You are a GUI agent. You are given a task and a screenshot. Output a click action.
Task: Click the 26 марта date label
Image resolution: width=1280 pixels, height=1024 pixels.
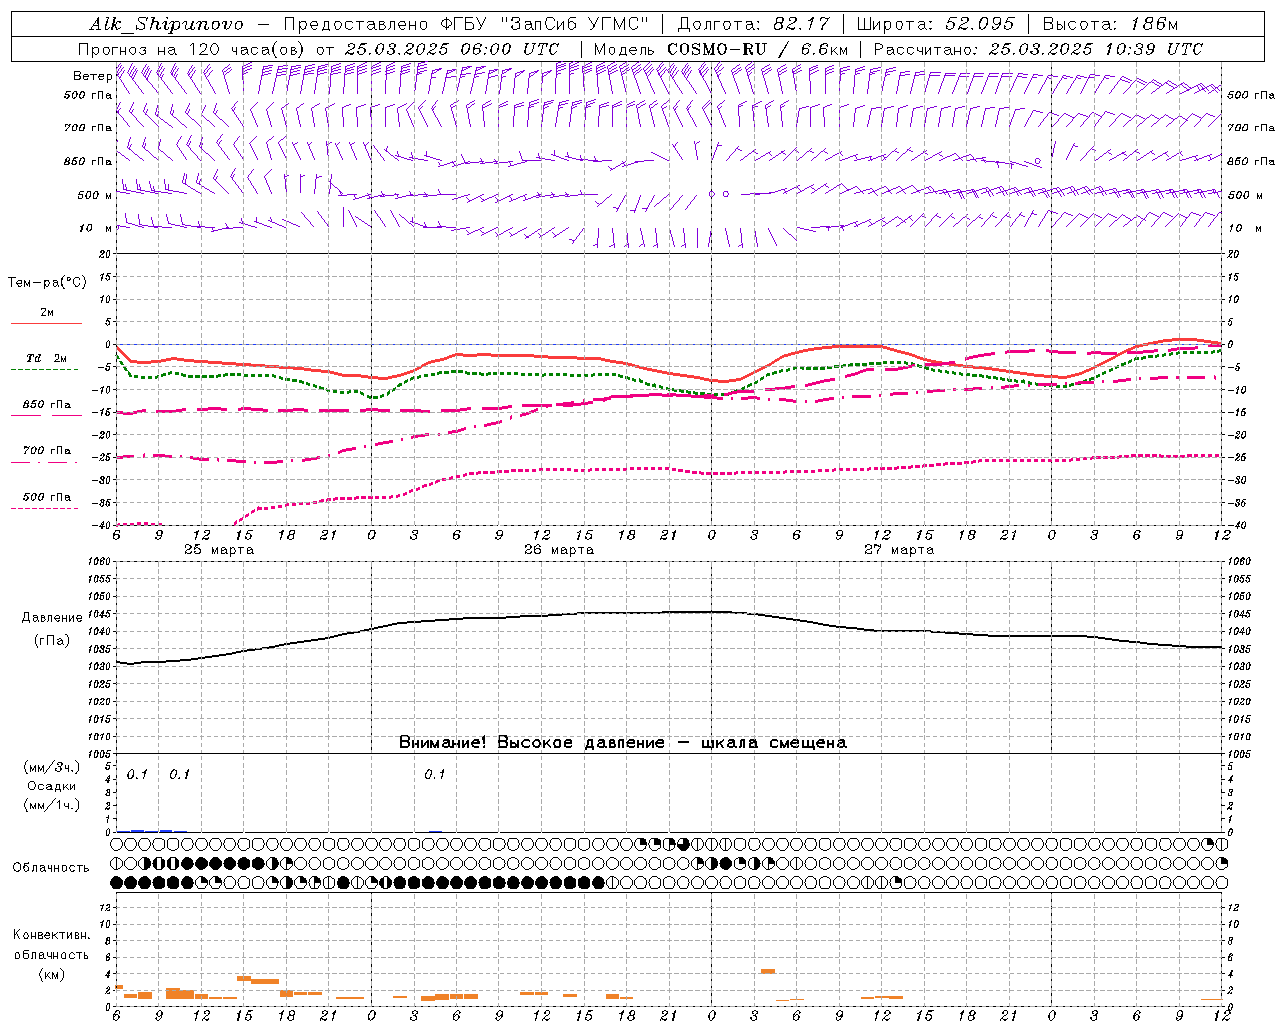coord(559,550)
